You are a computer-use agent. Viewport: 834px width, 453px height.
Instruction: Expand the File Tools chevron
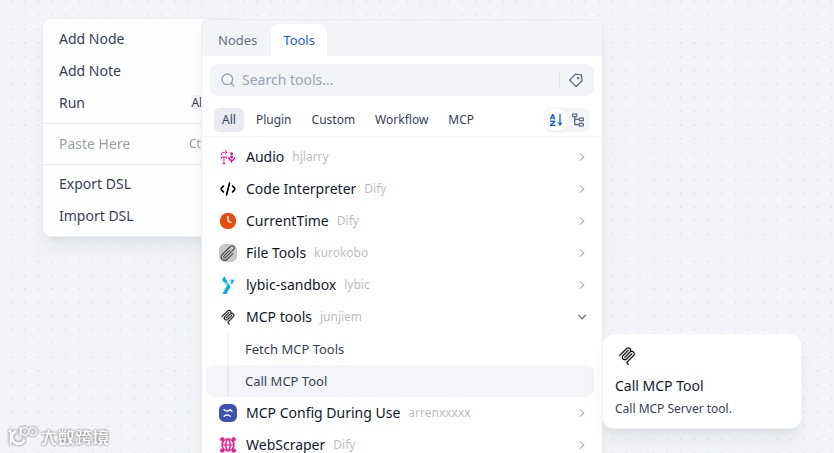point(582,253)
